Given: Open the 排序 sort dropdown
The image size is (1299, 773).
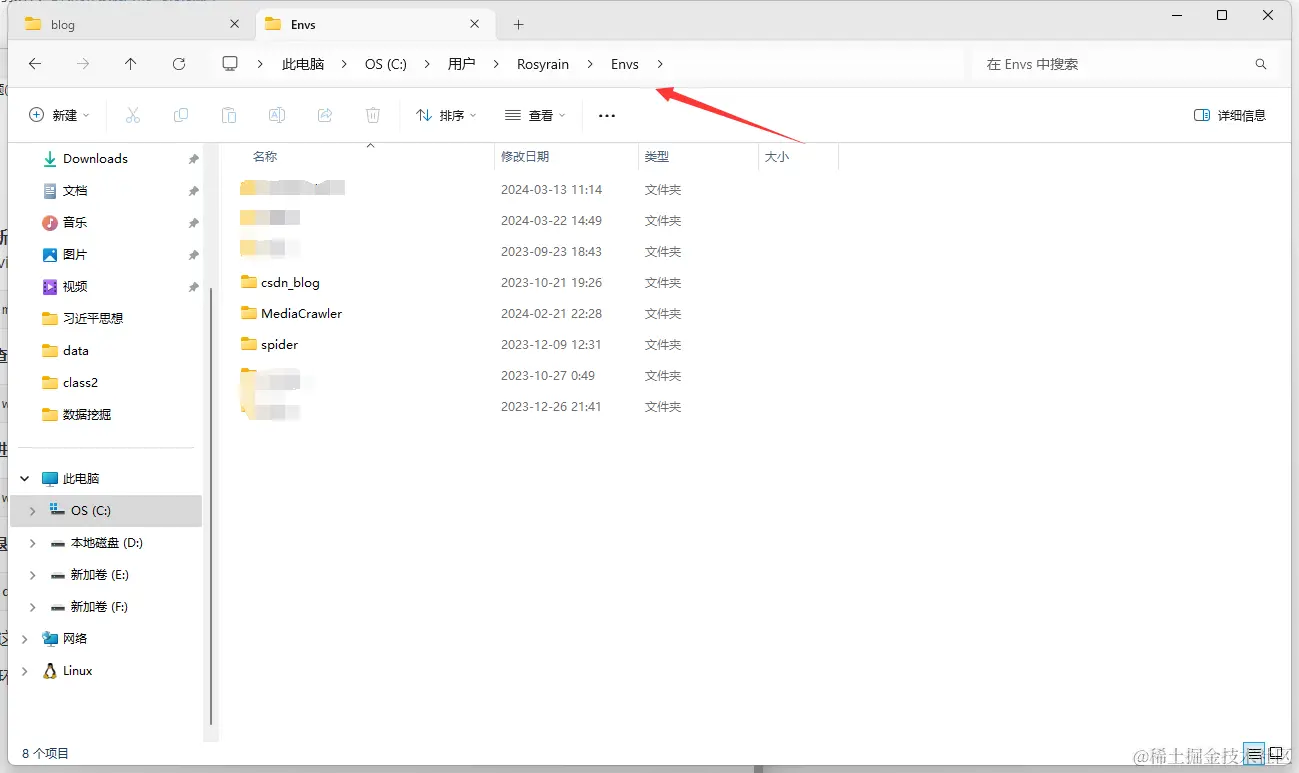Looking at the screenshot, I should (x=446, y=115).
